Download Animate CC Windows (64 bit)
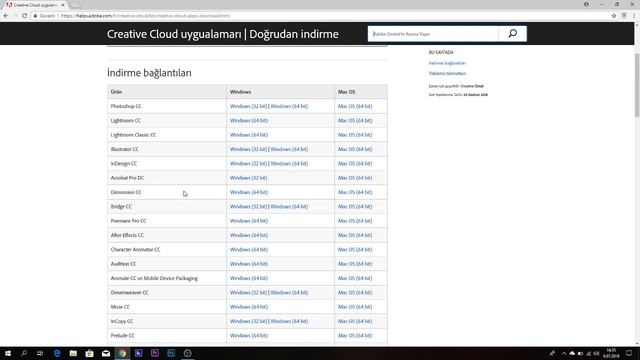The image size is (640, 360). tap(249, 278)
